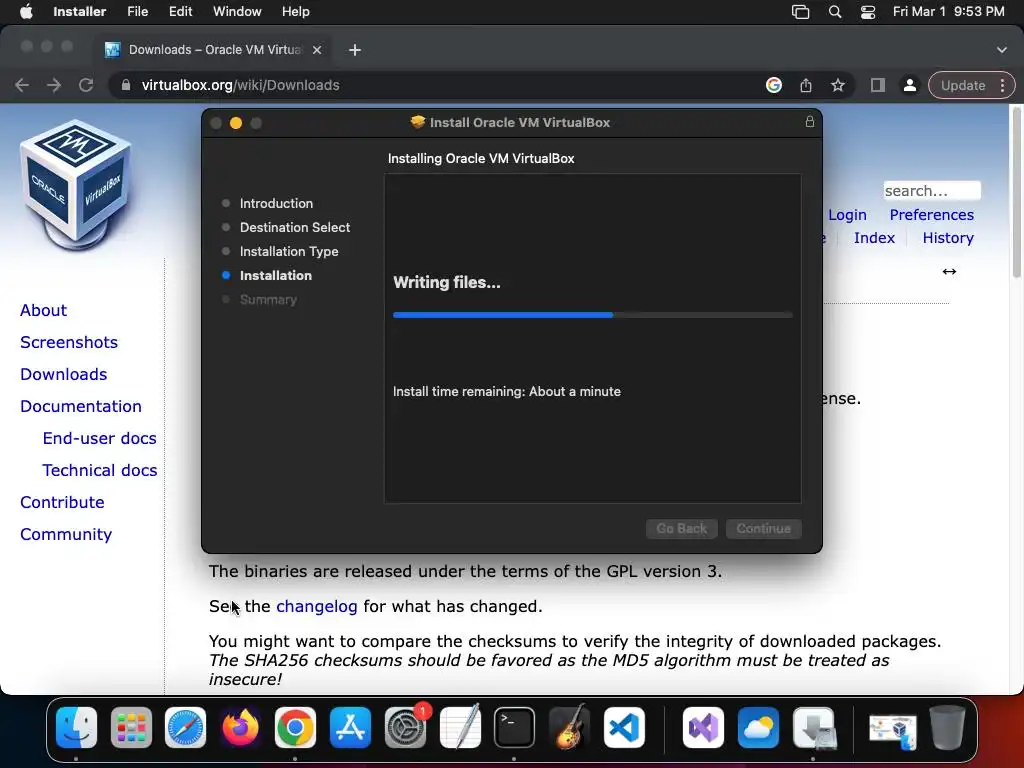This screenshot has height=768, width=1024.
Task: Click the installer lock icon
Action: pyautogui.click(x=810, y=121)
